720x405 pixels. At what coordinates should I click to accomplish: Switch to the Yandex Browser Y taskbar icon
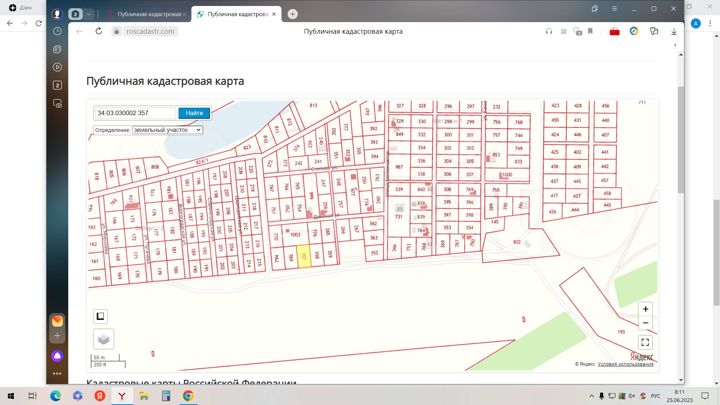122,396
